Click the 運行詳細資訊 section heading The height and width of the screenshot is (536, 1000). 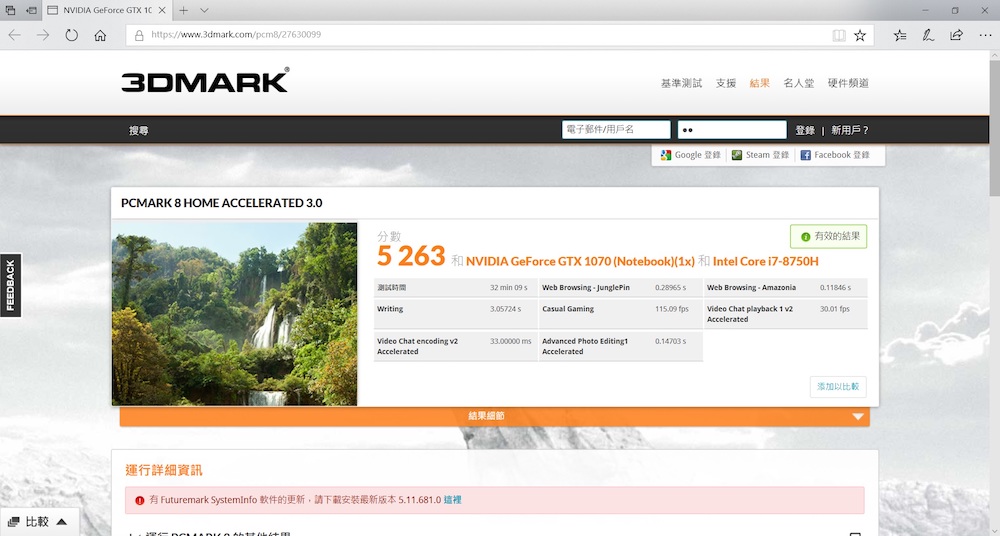164,470
